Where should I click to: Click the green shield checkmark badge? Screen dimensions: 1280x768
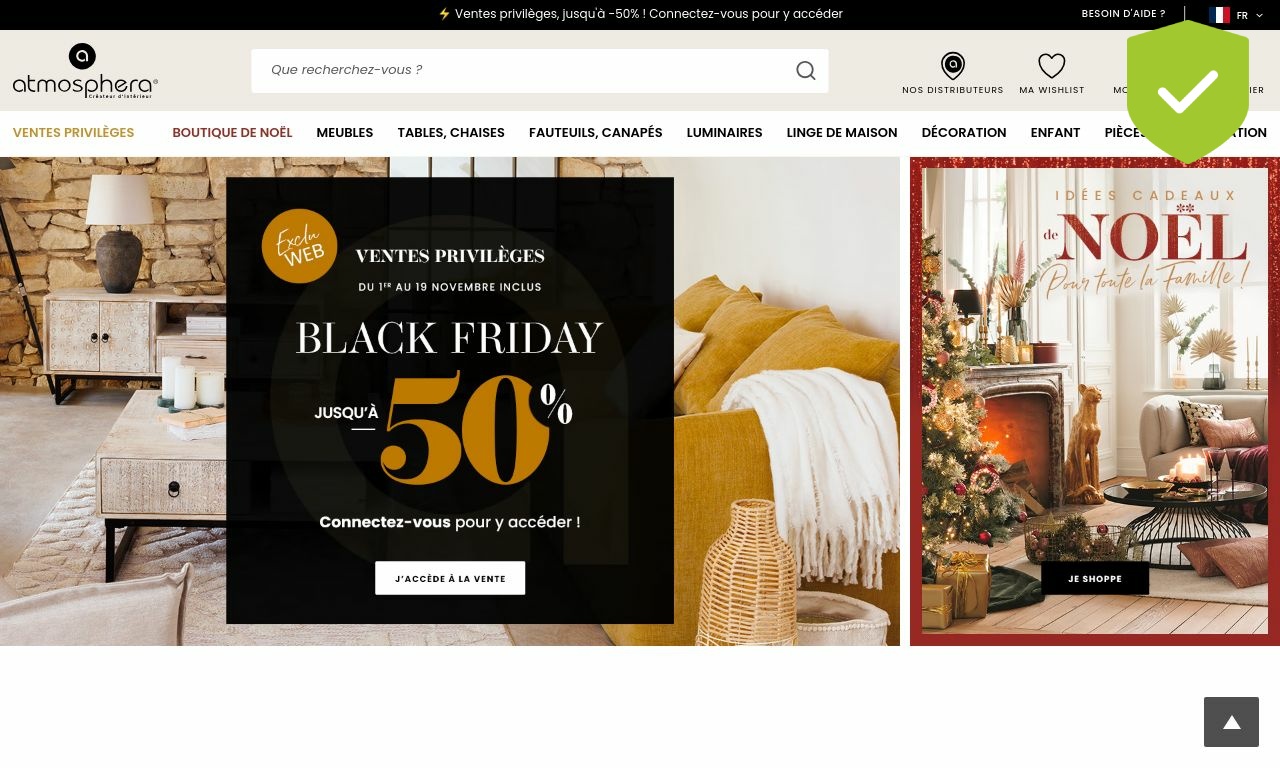pyautogui.click(x=1188, y=92)
